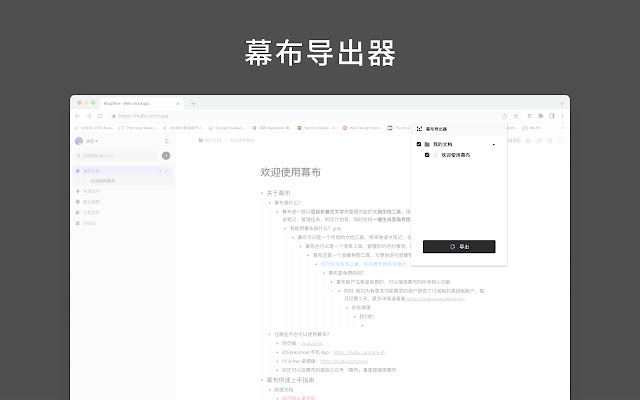Click the sidebar search box
The width and height of the screenshot is (640, 400).
[116, 156]
